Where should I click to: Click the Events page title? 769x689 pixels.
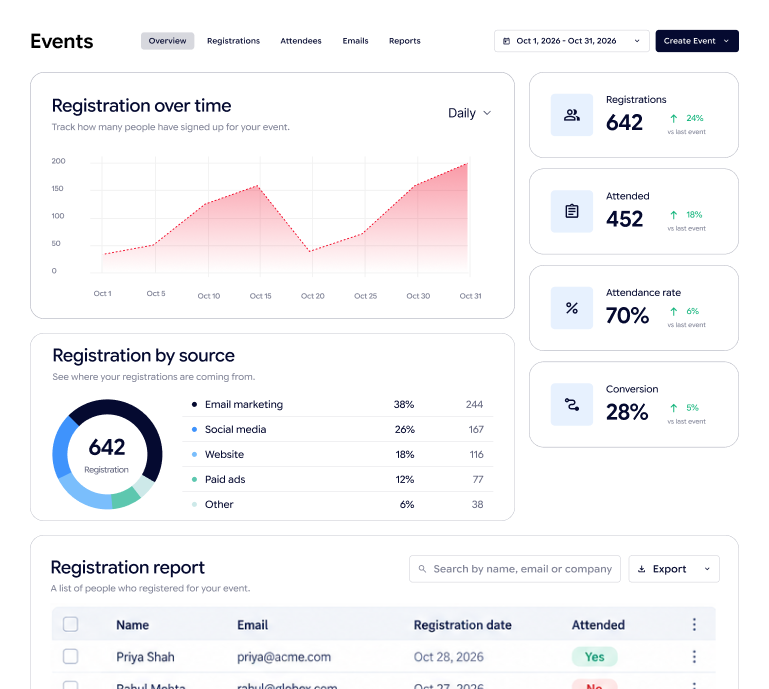62,41
